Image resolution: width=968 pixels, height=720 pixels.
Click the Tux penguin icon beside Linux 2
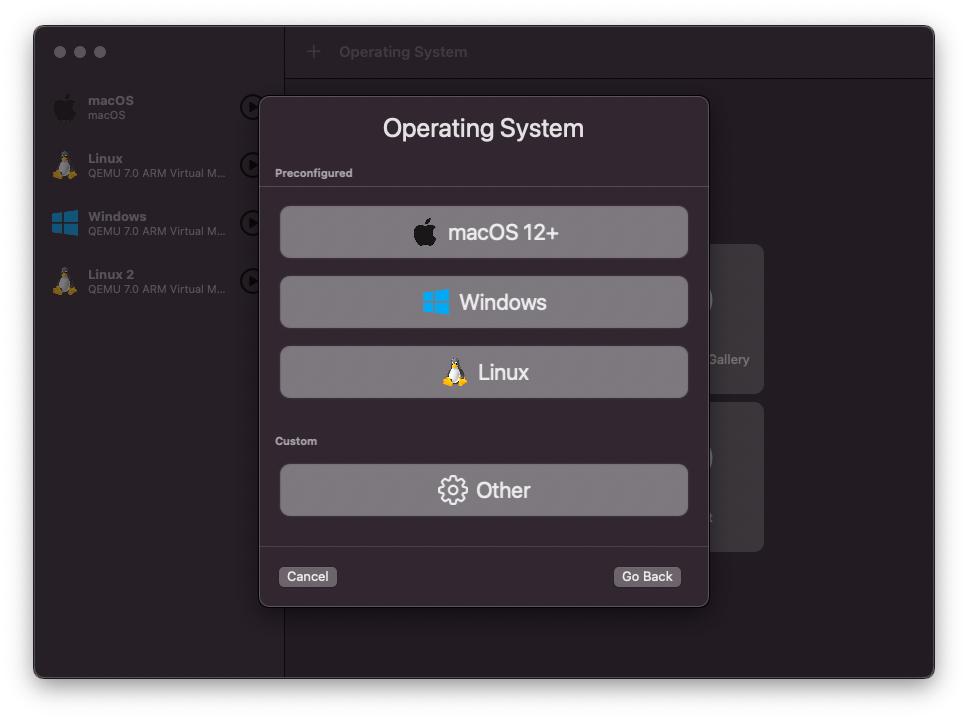(x=65, y=282)
